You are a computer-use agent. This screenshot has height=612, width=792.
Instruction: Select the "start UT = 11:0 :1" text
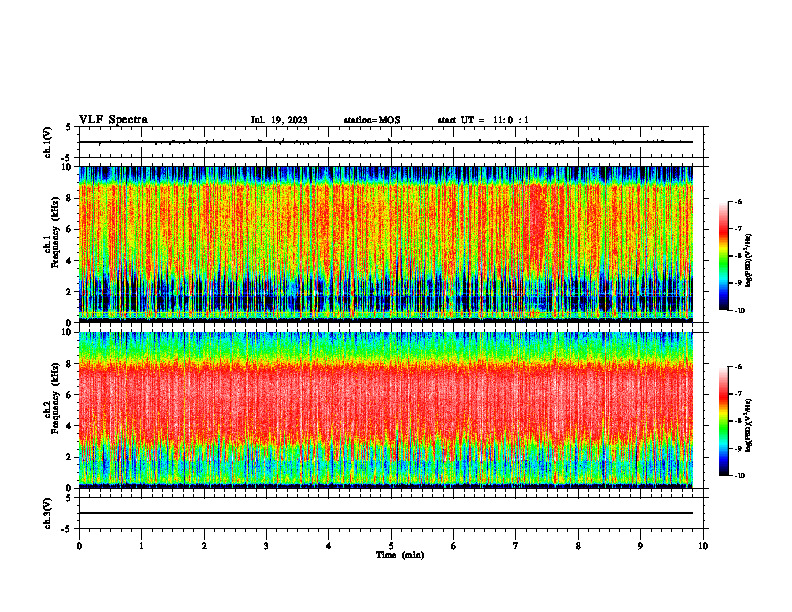[483, 120]
